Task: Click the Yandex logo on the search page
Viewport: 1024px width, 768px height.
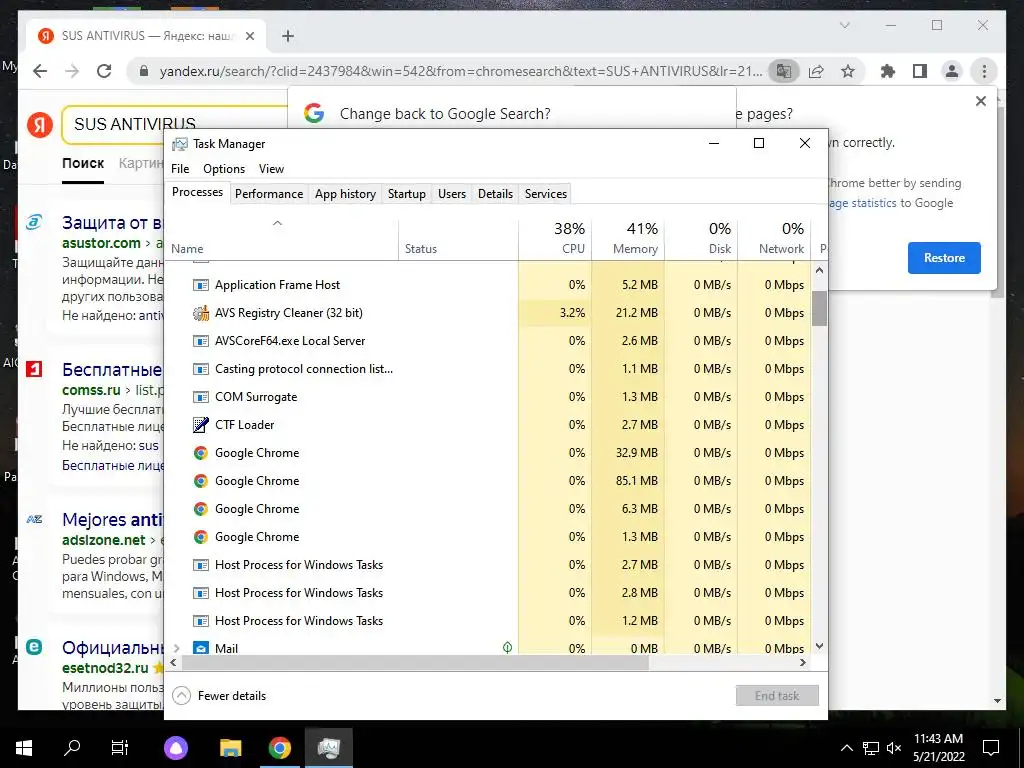Action: point(40,125)
